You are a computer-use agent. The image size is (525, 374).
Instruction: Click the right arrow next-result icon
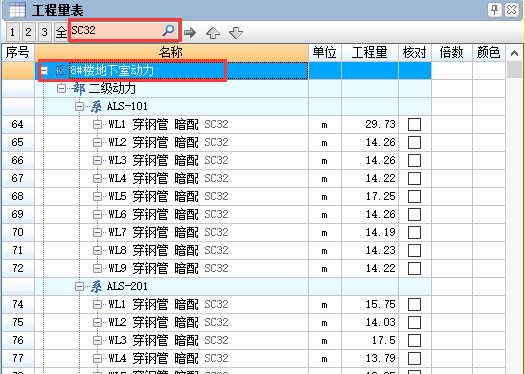point(190,32)
